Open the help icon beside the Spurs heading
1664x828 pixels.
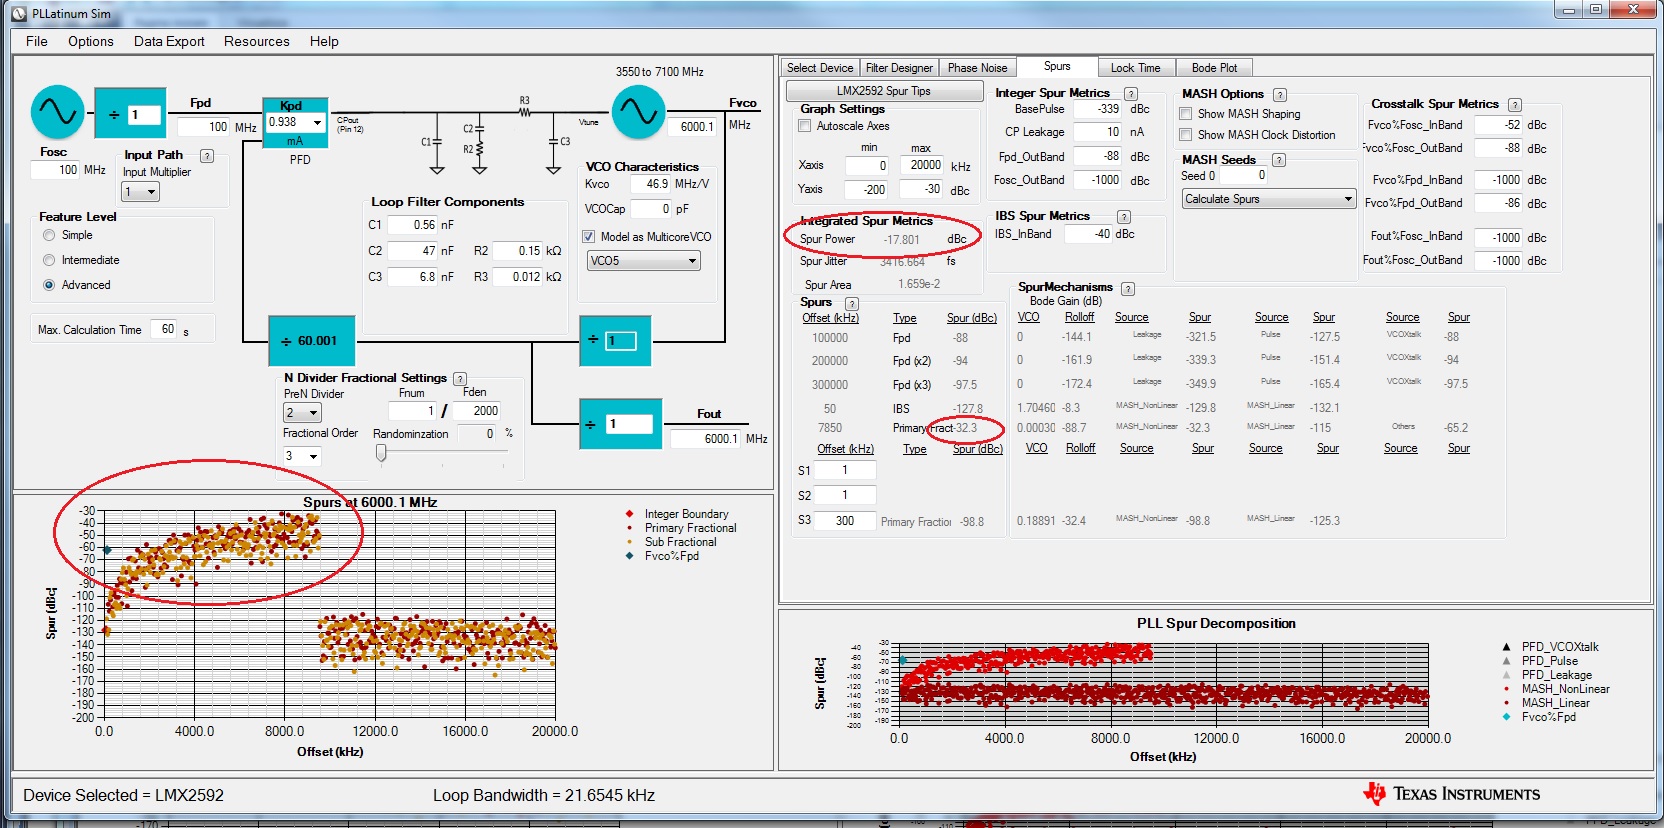[852, 304]
